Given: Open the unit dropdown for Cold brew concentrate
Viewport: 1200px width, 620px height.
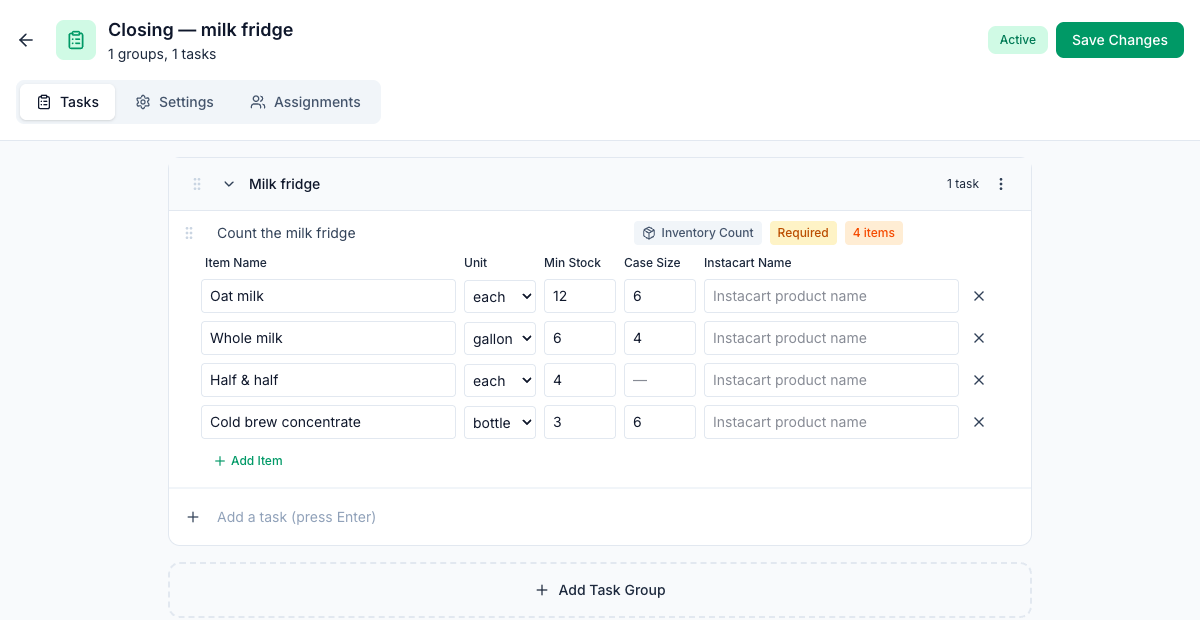Looking at the screenshot, I should coord(500,422).
